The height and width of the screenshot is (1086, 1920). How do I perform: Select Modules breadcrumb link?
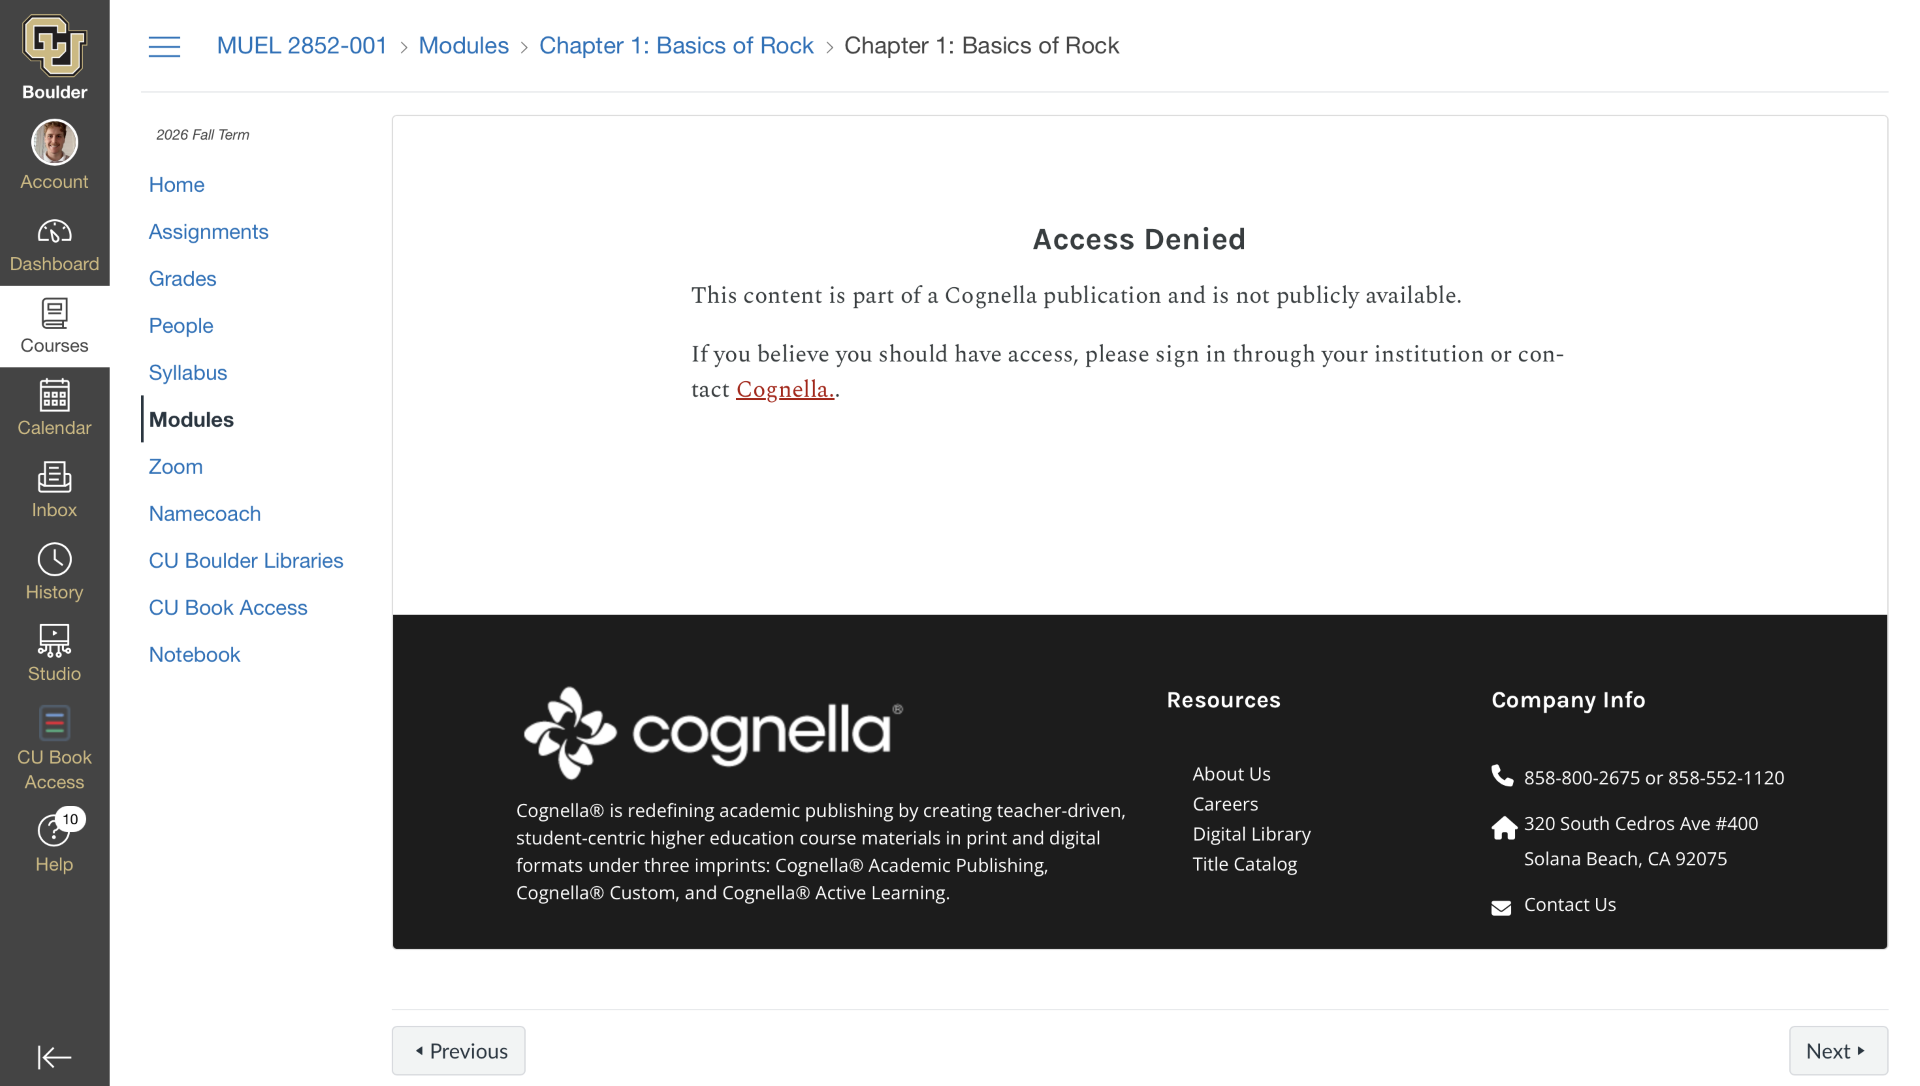coord(463,46)
